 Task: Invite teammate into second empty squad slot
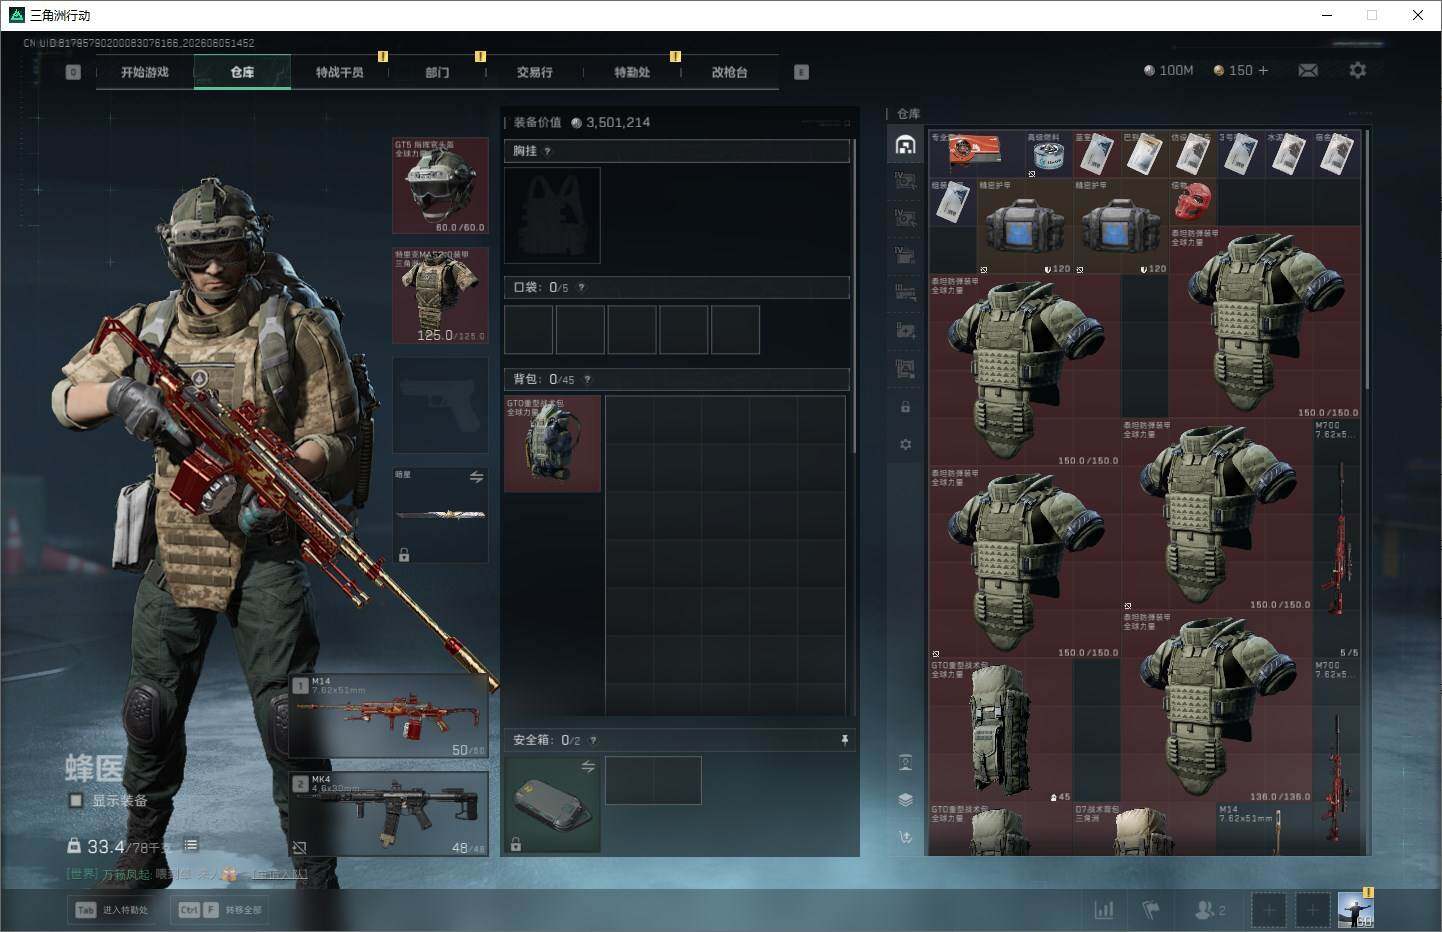[1312, 910]
